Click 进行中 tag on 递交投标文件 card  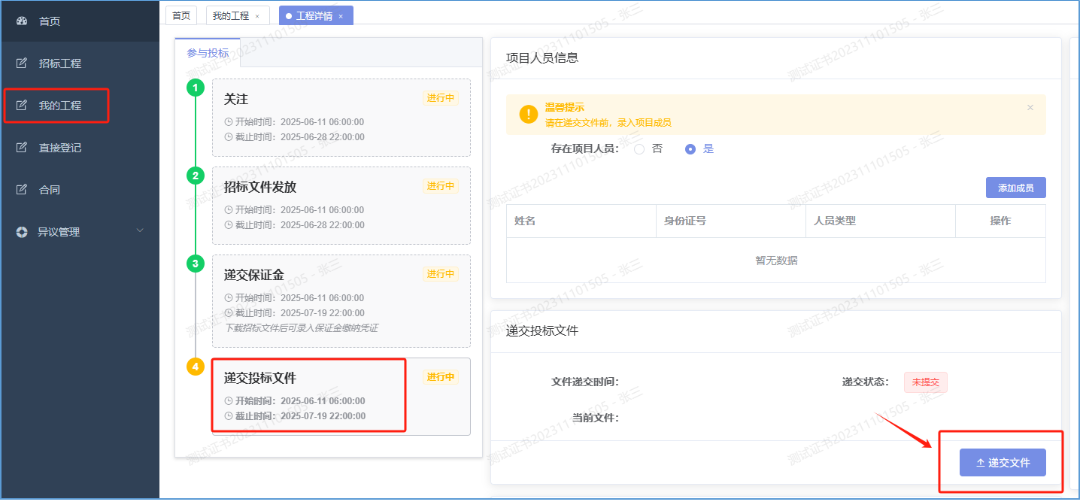441,377
